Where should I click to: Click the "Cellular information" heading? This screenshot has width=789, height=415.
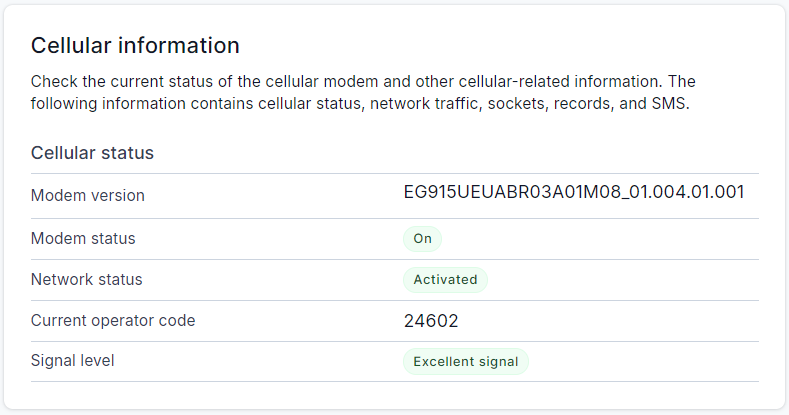[x=135, y=46]
